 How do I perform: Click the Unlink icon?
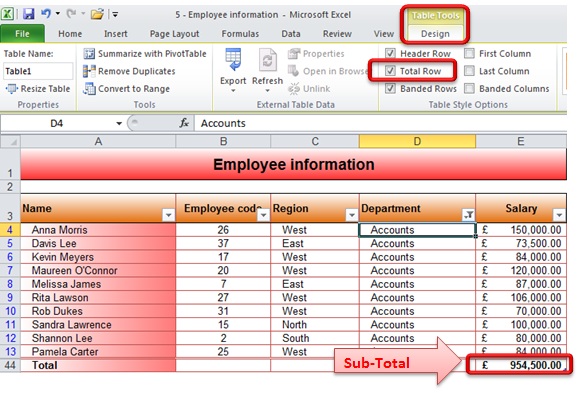(x=294, y=89)
